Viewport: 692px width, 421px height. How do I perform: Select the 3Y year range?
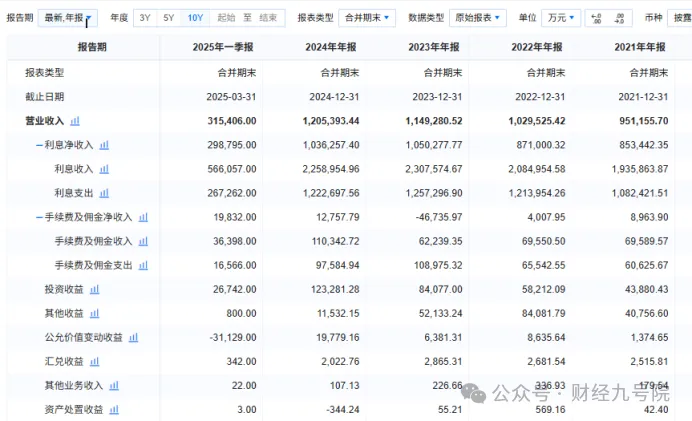[145, 18]
